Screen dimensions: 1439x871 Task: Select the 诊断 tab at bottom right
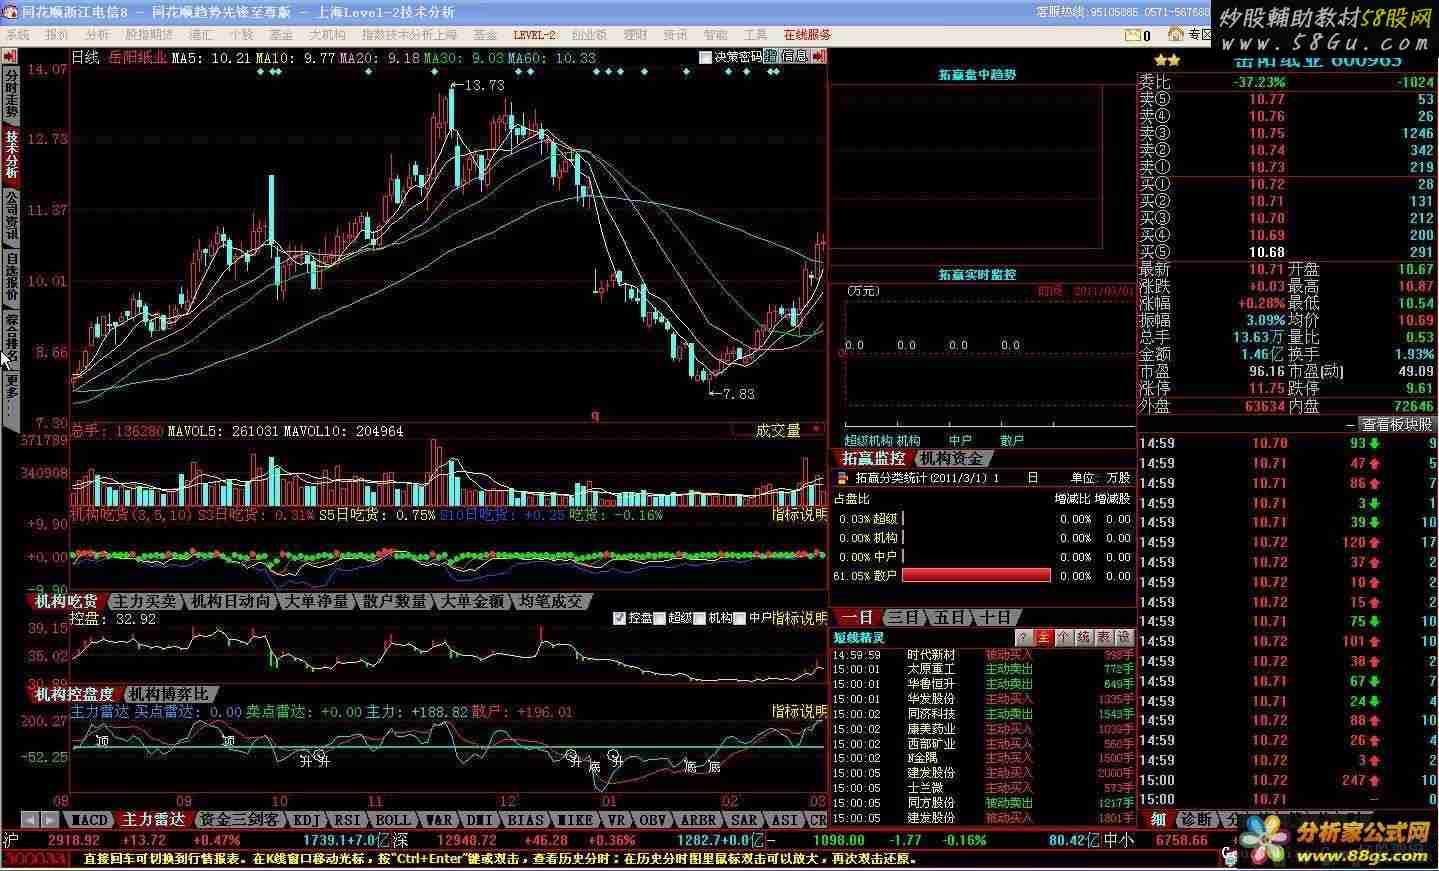coord(1196,819)
